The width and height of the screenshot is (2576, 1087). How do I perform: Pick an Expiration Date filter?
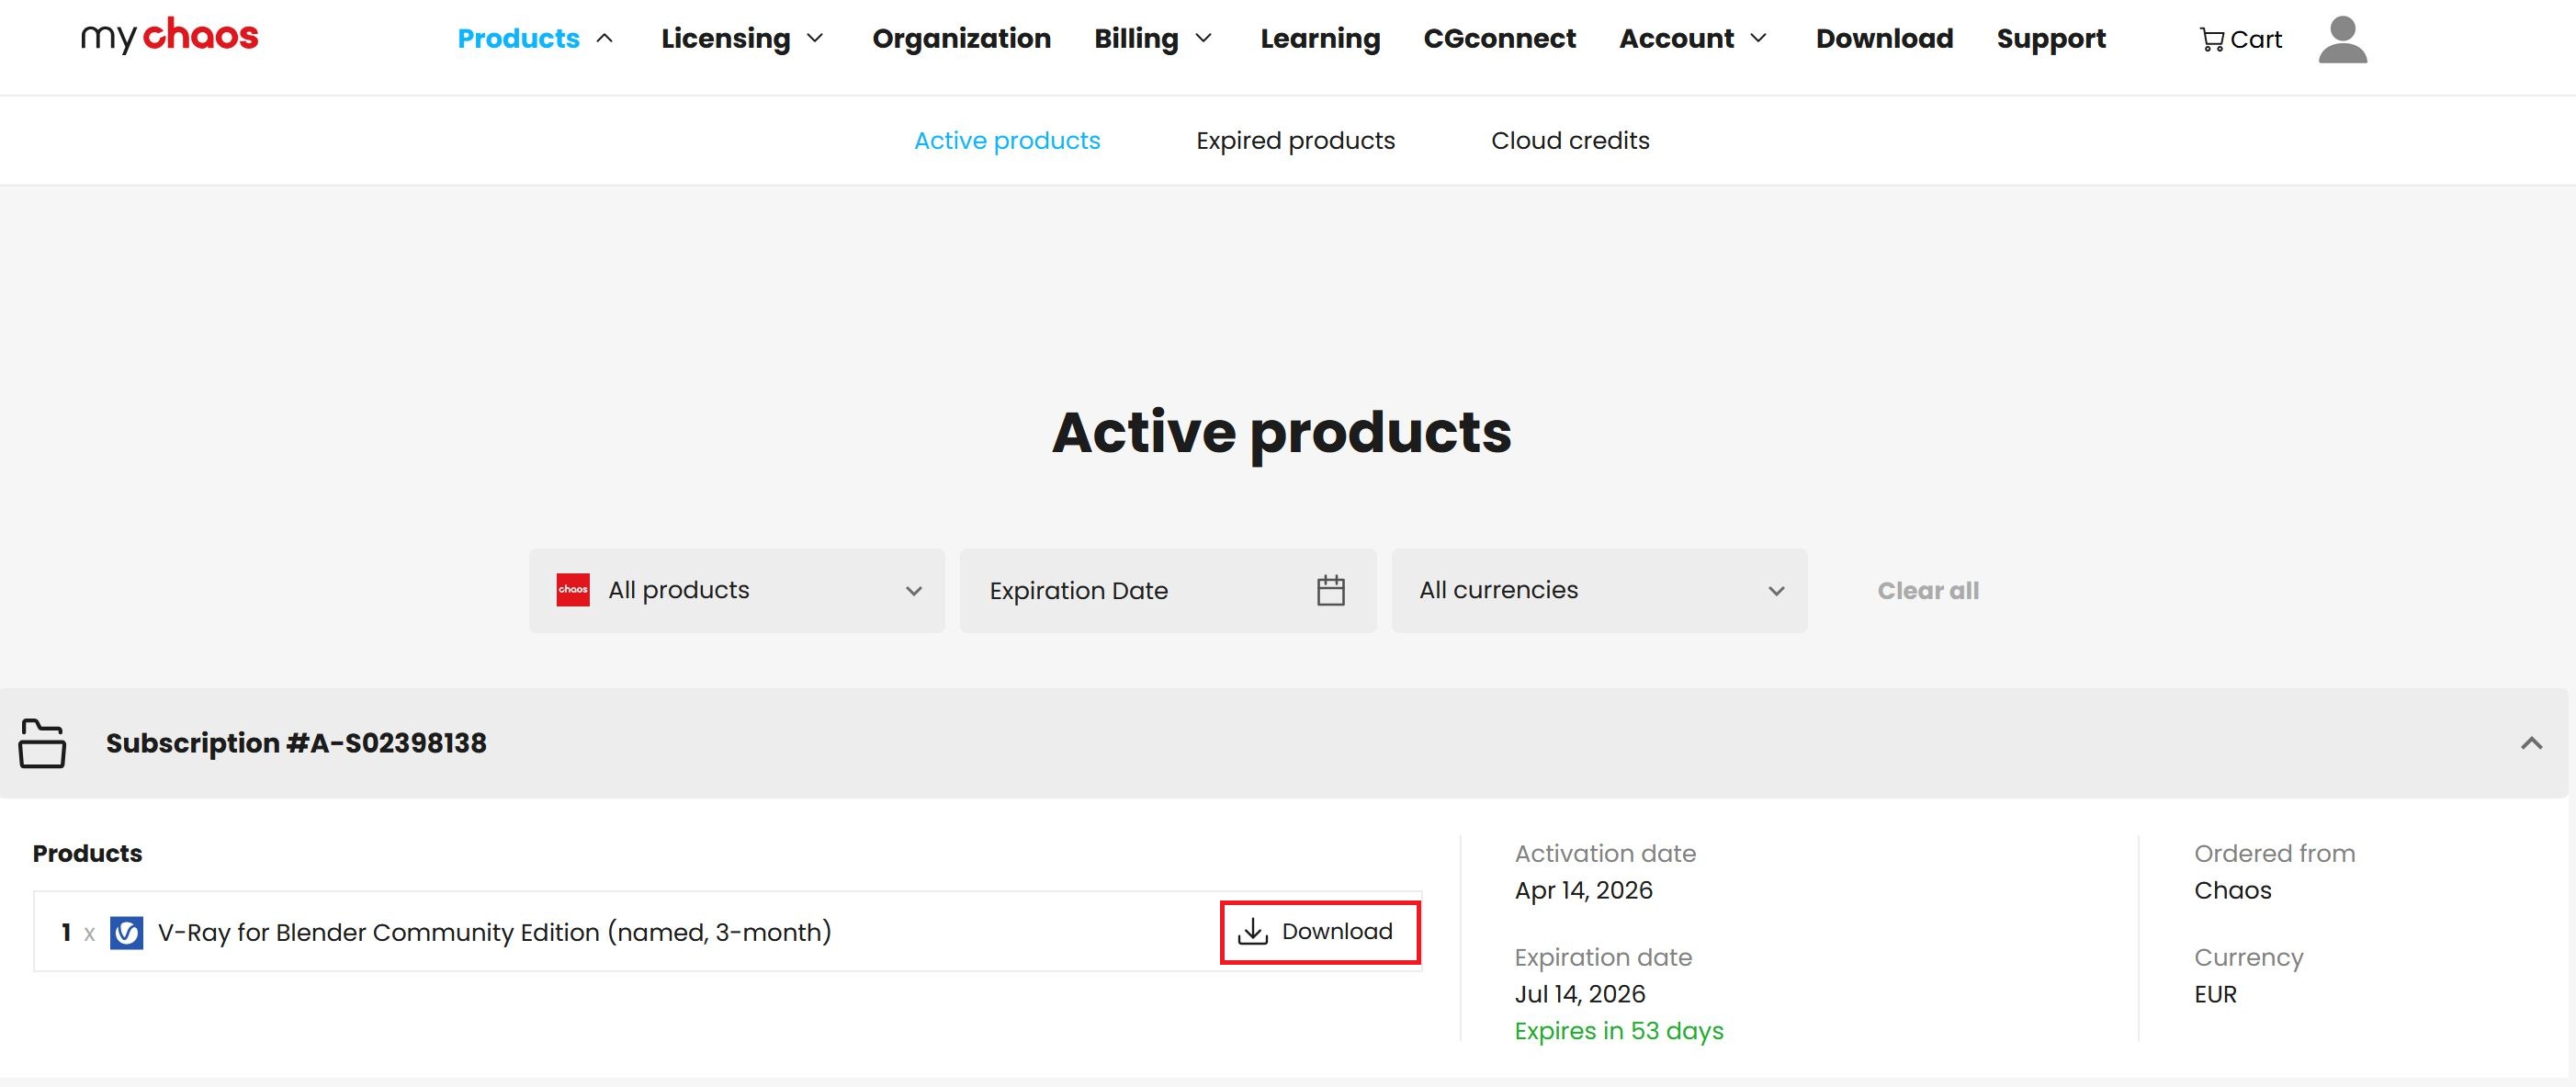pos(1168,590)
